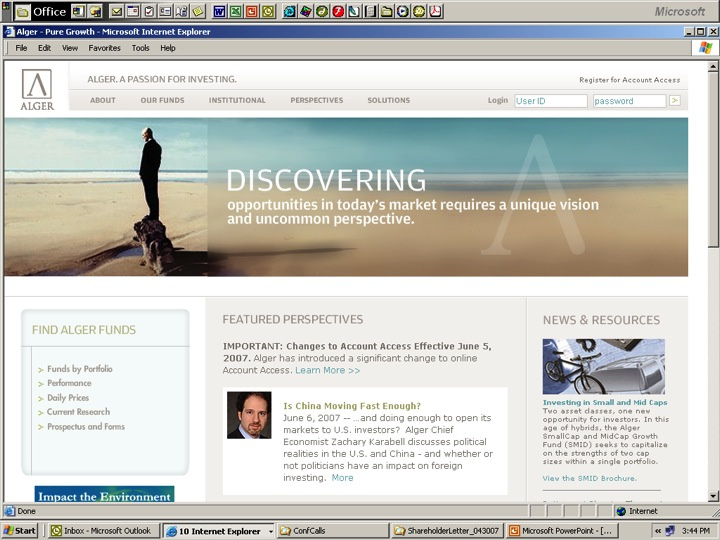
Task: Open the Current Research link
Action: pos(78,412)
